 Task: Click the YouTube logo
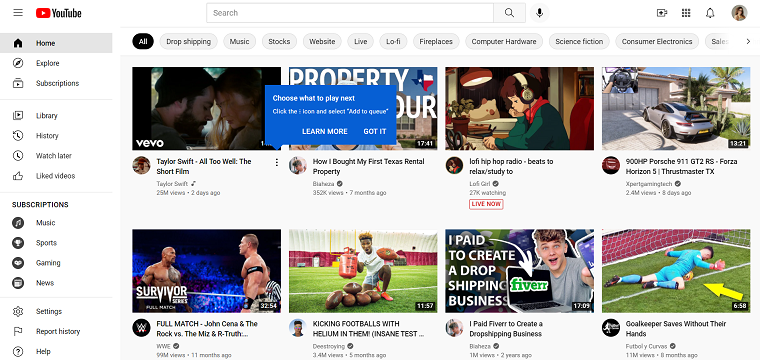[x=59, y=13]
